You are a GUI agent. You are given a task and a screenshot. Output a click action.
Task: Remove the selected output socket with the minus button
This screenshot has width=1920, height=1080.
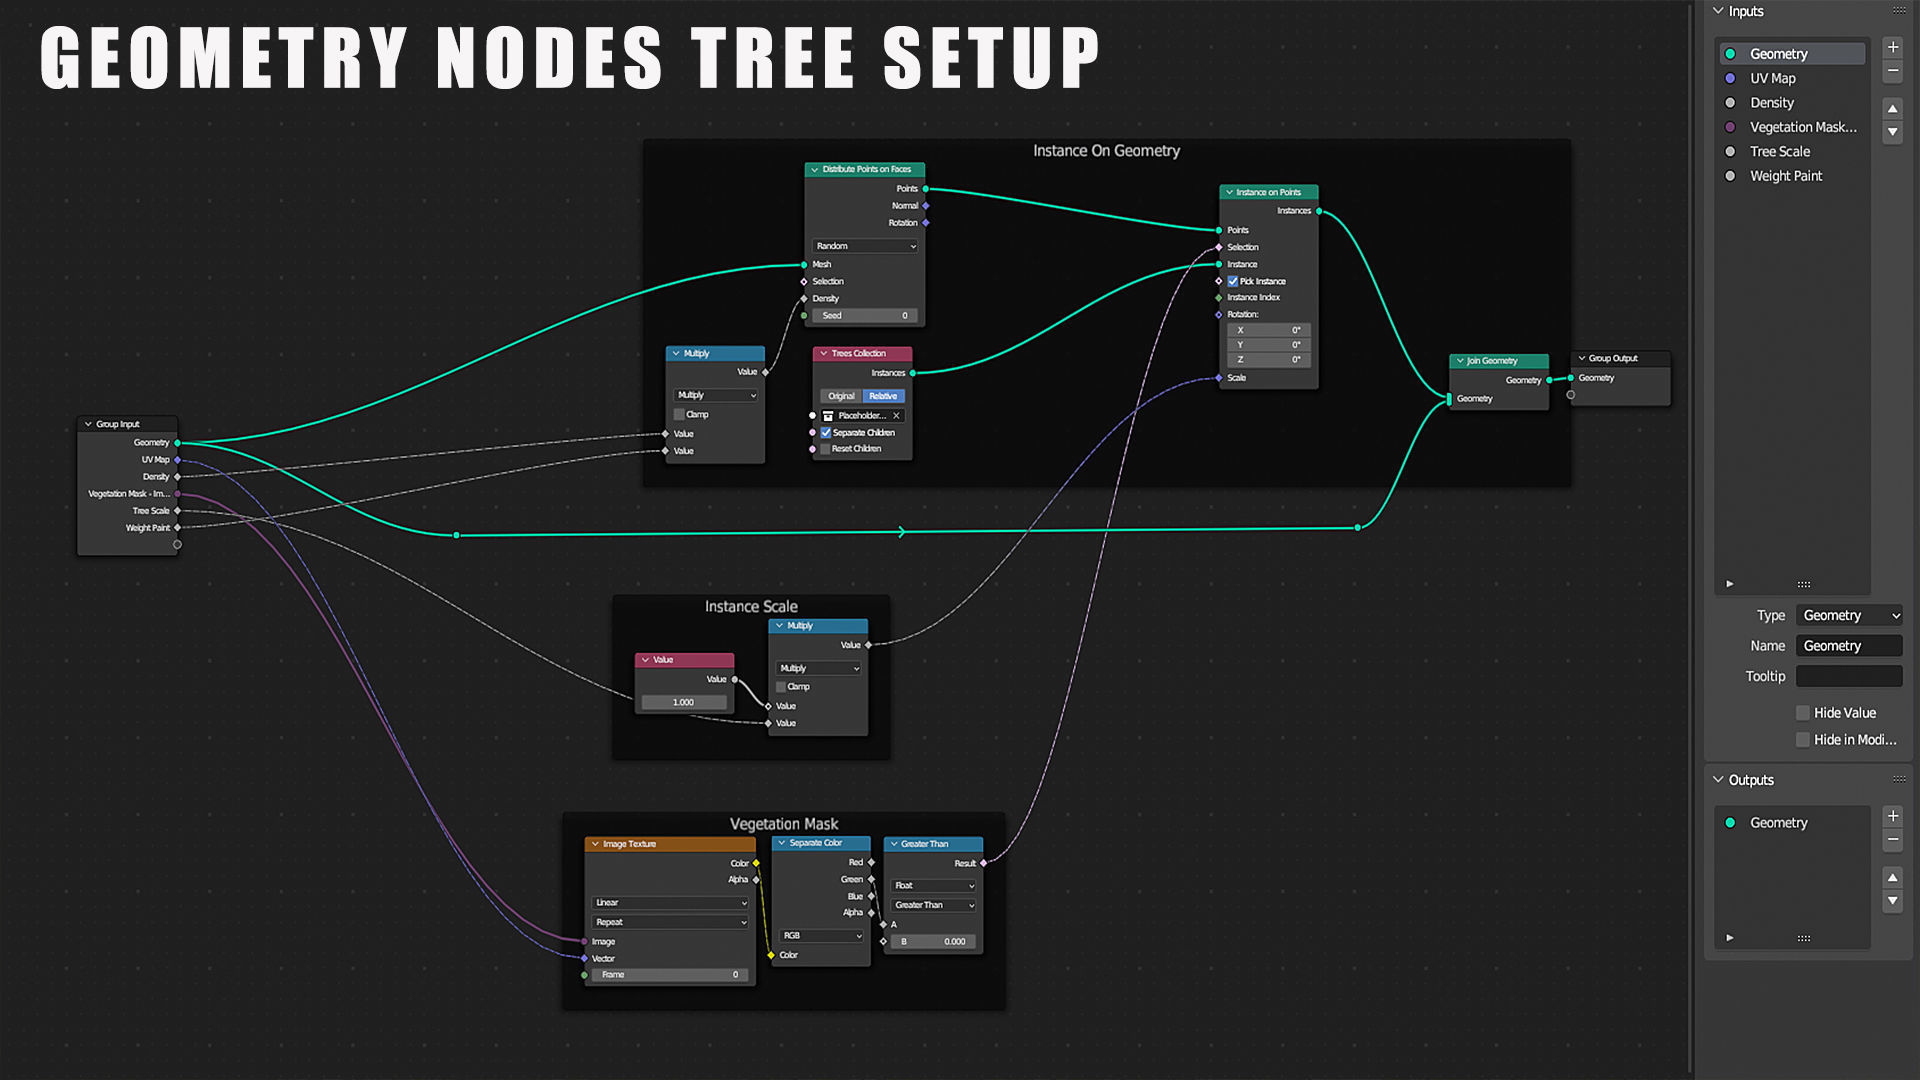1892,840
